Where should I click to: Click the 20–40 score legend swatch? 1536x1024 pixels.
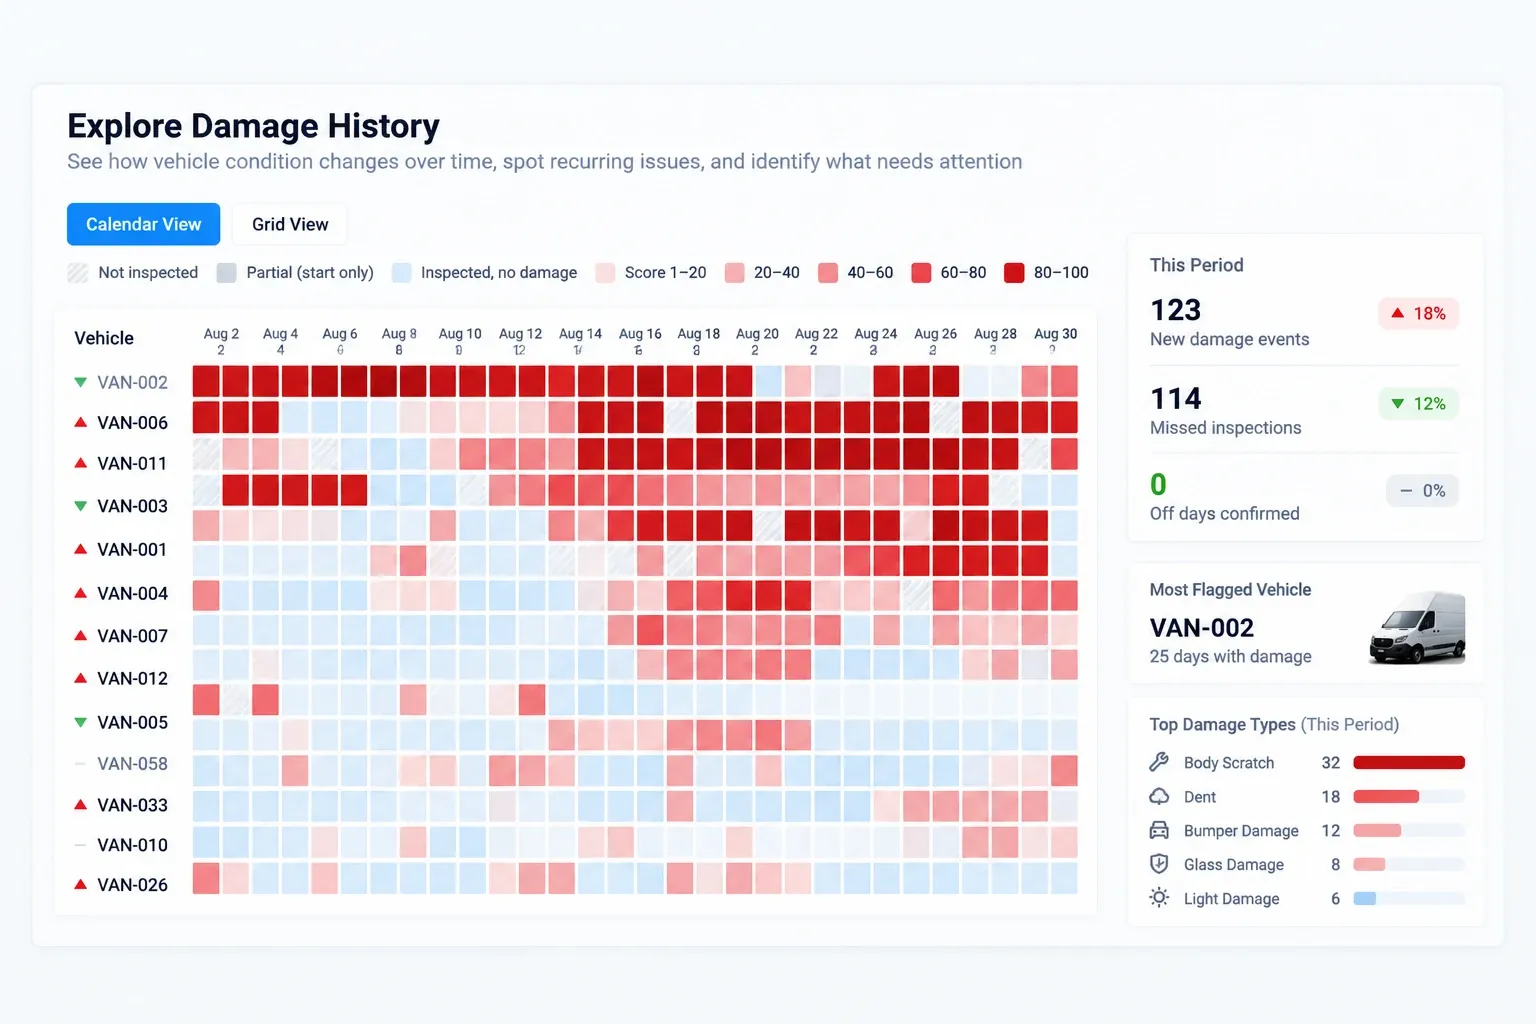click(x=734, y=273)
